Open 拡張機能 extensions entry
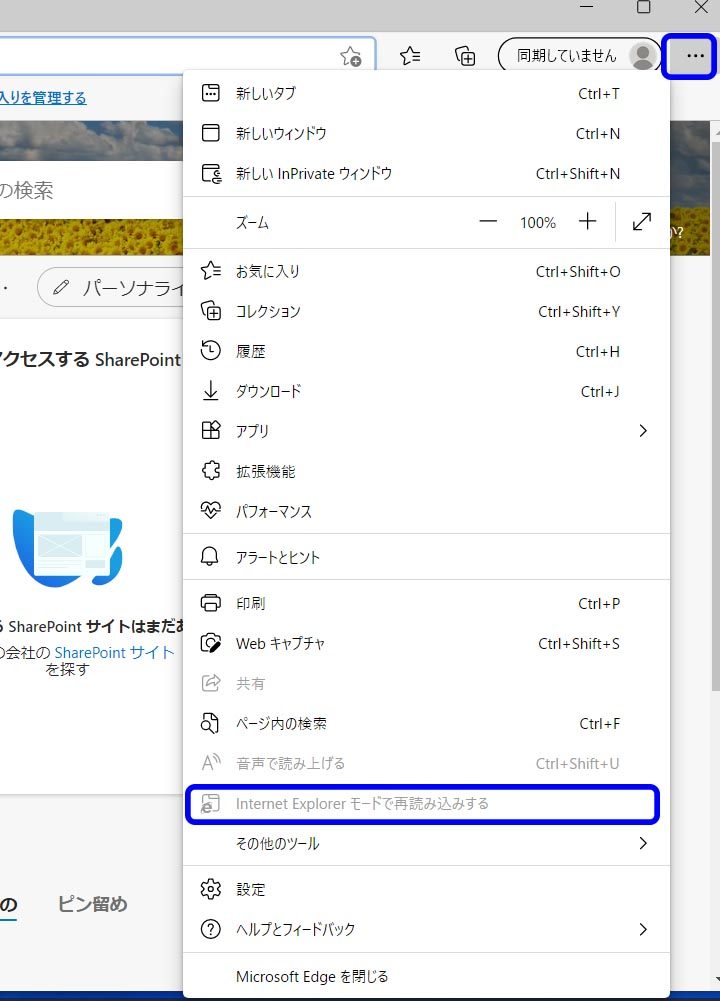The height and width of the screenshot is (1001, 720). [x=426, y=471]
